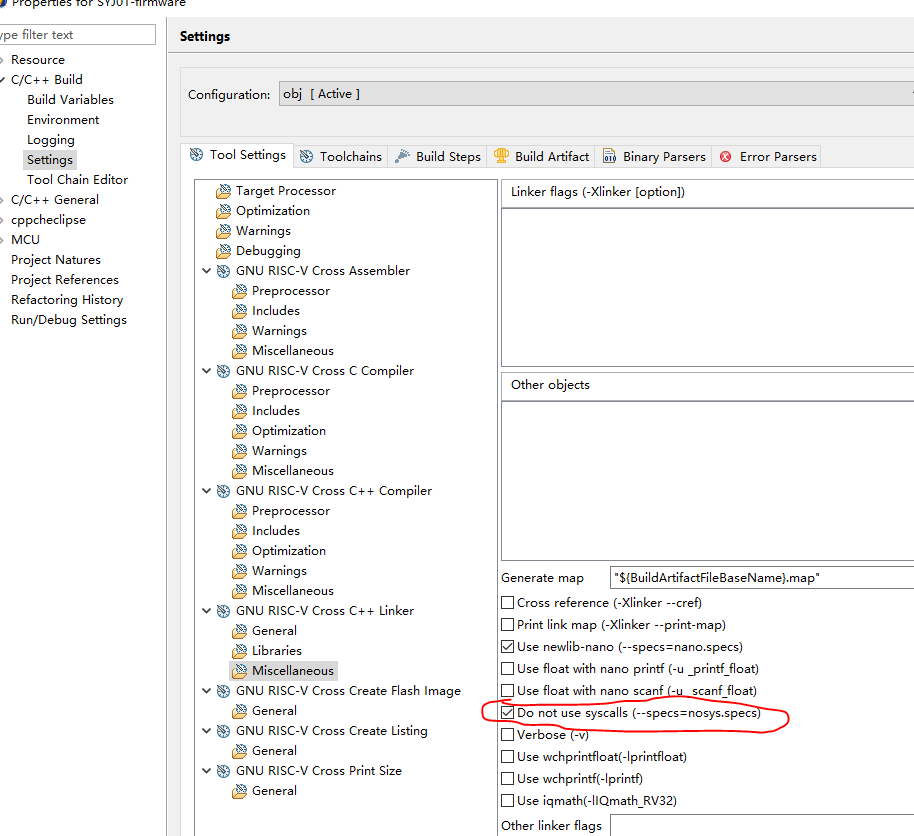This screenshot has height=836, width=914.
Task: Click the Cross Print Size tool icon
Action: click(223, 771)
